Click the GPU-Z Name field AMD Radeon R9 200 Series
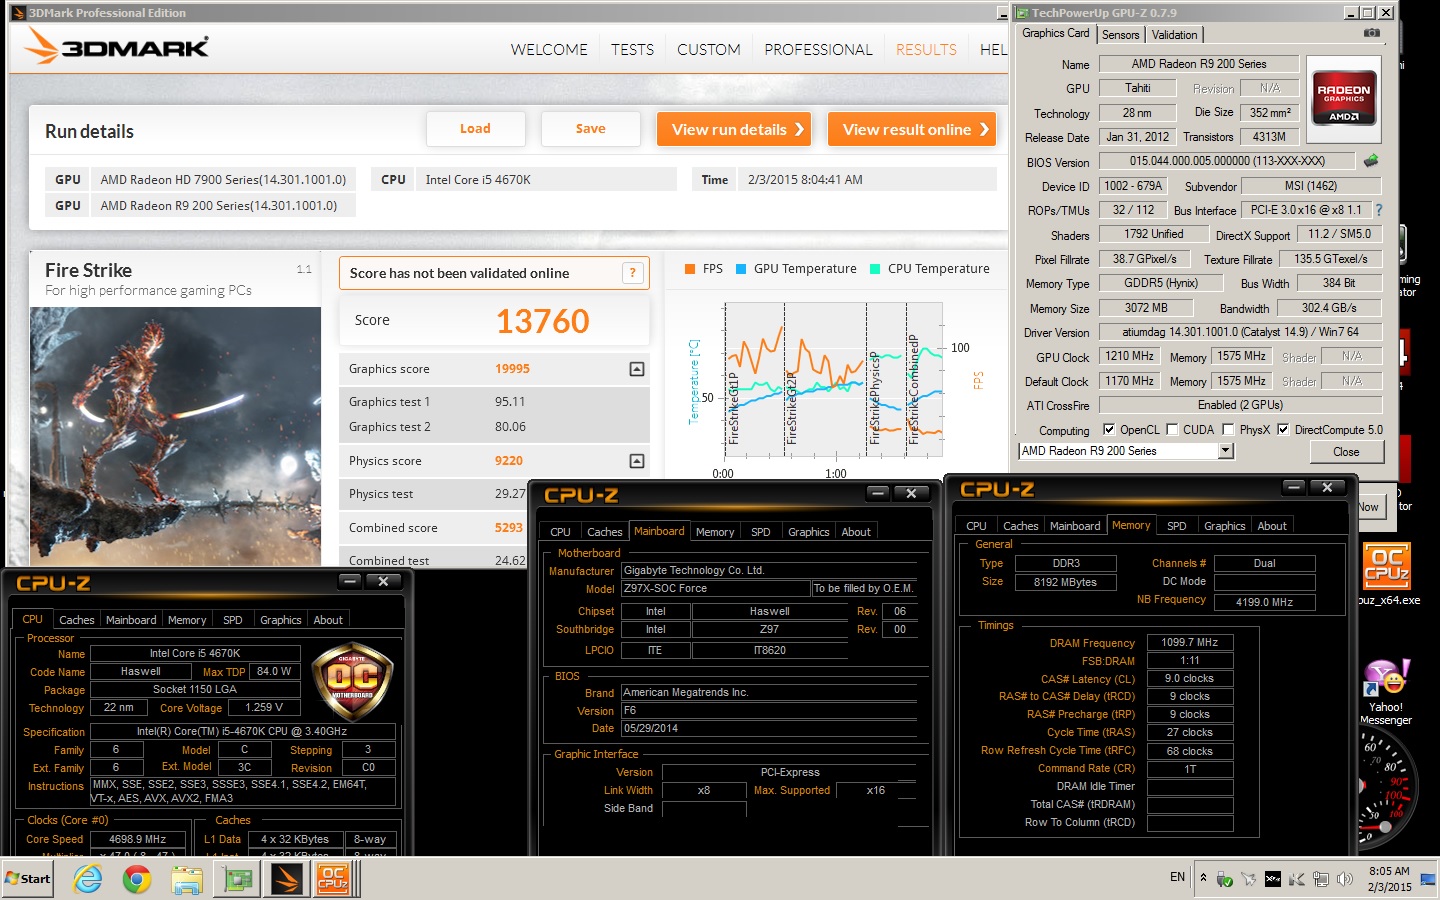 coord(1199,64)
